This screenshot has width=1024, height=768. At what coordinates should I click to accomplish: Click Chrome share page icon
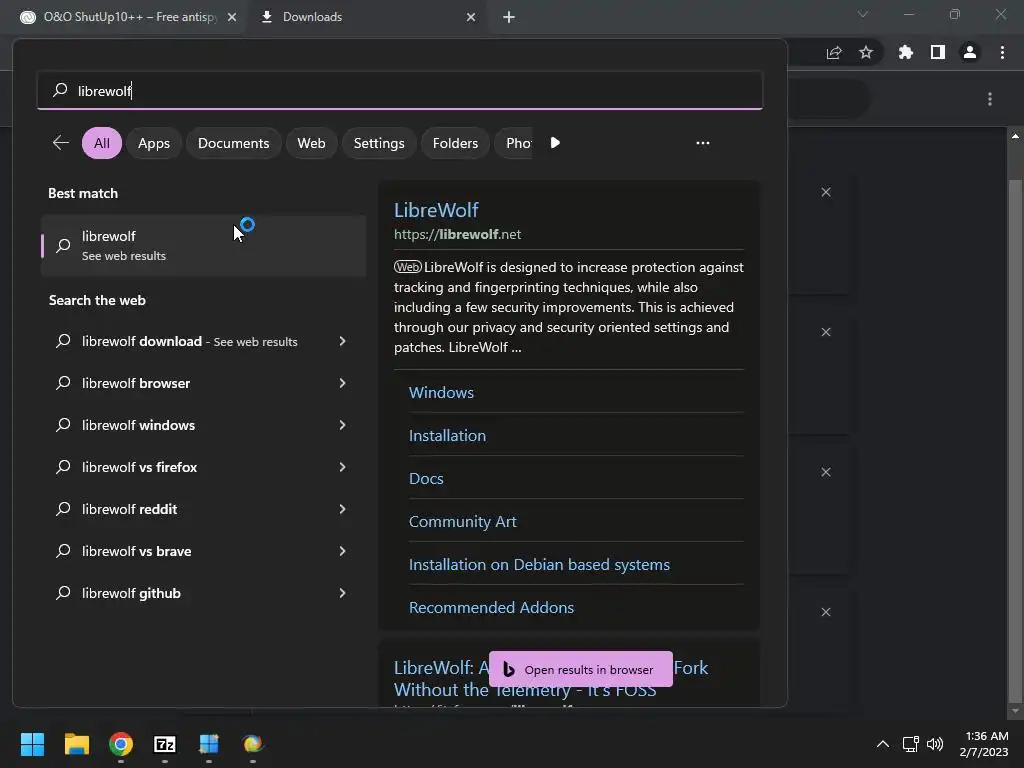coord(834,52)
